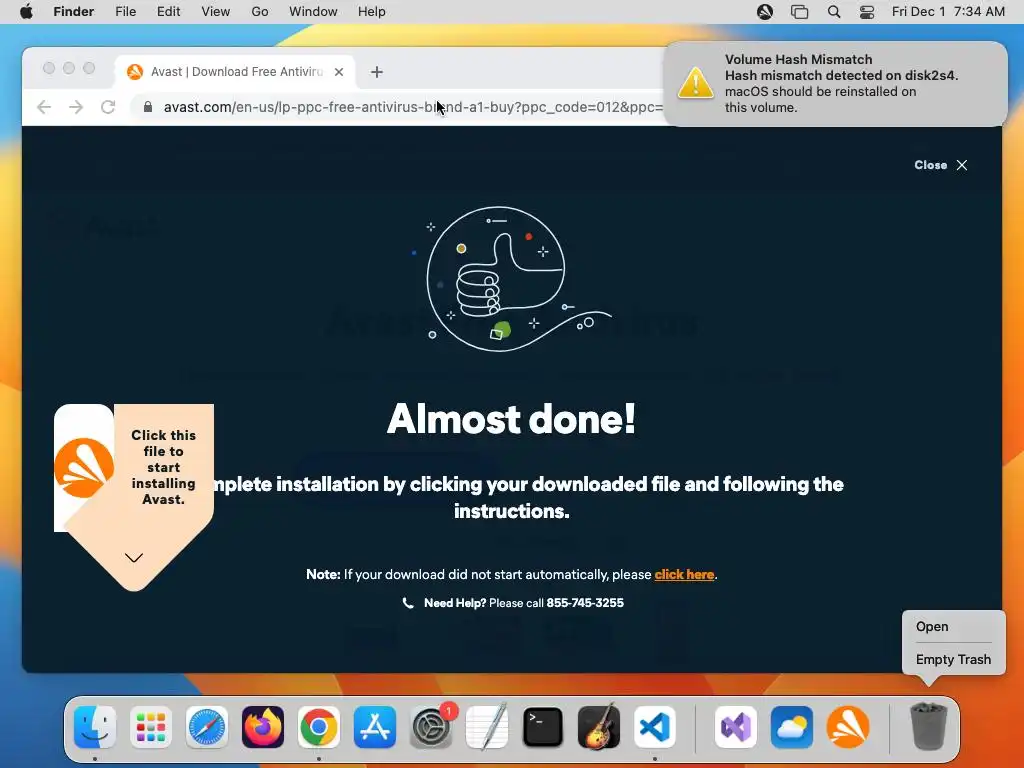The width and height of the screenshot is (1024, 768).
Task: Go back in browser history
Action: 44,107
